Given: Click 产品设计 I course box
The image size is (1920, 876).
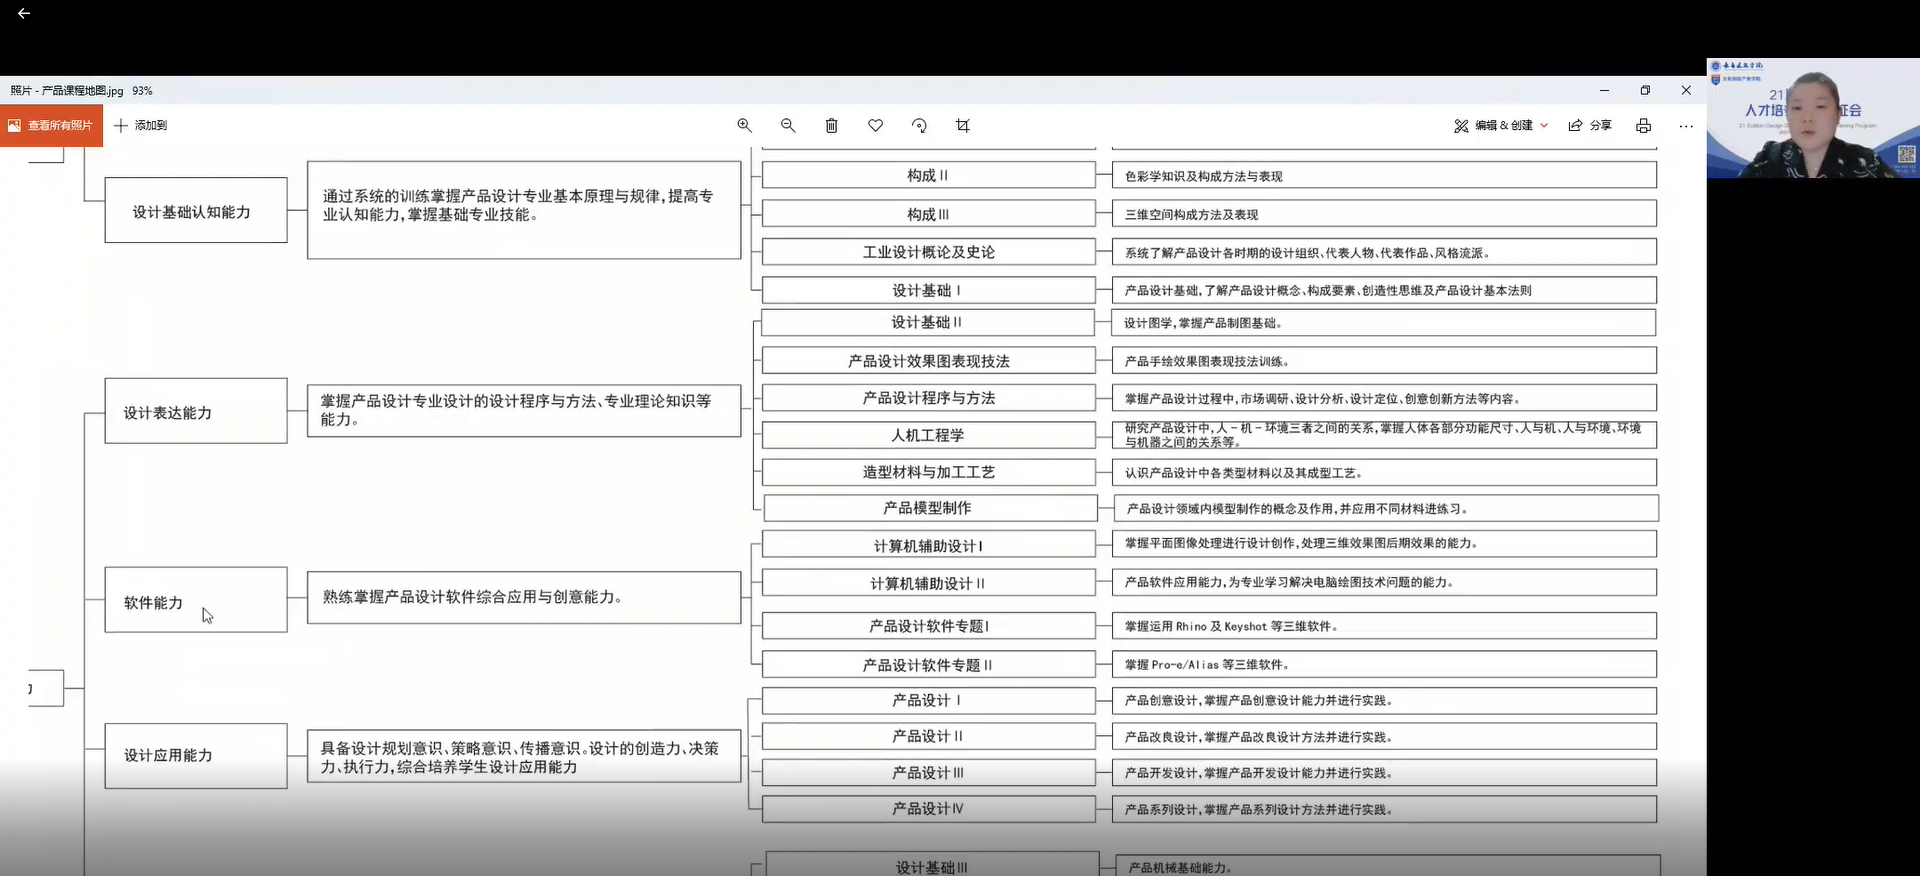Looking at the screenshot, I should click(x=929, y=700).
